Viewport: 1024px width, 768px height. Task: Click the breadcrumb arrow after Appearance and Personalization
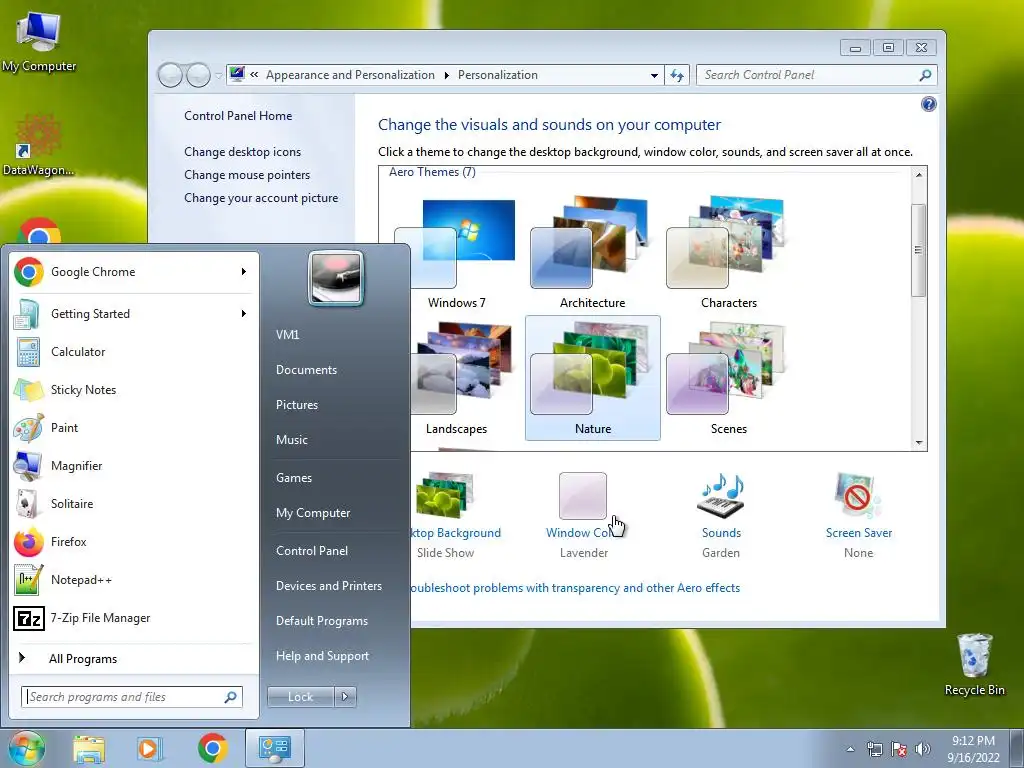(447, 75)
